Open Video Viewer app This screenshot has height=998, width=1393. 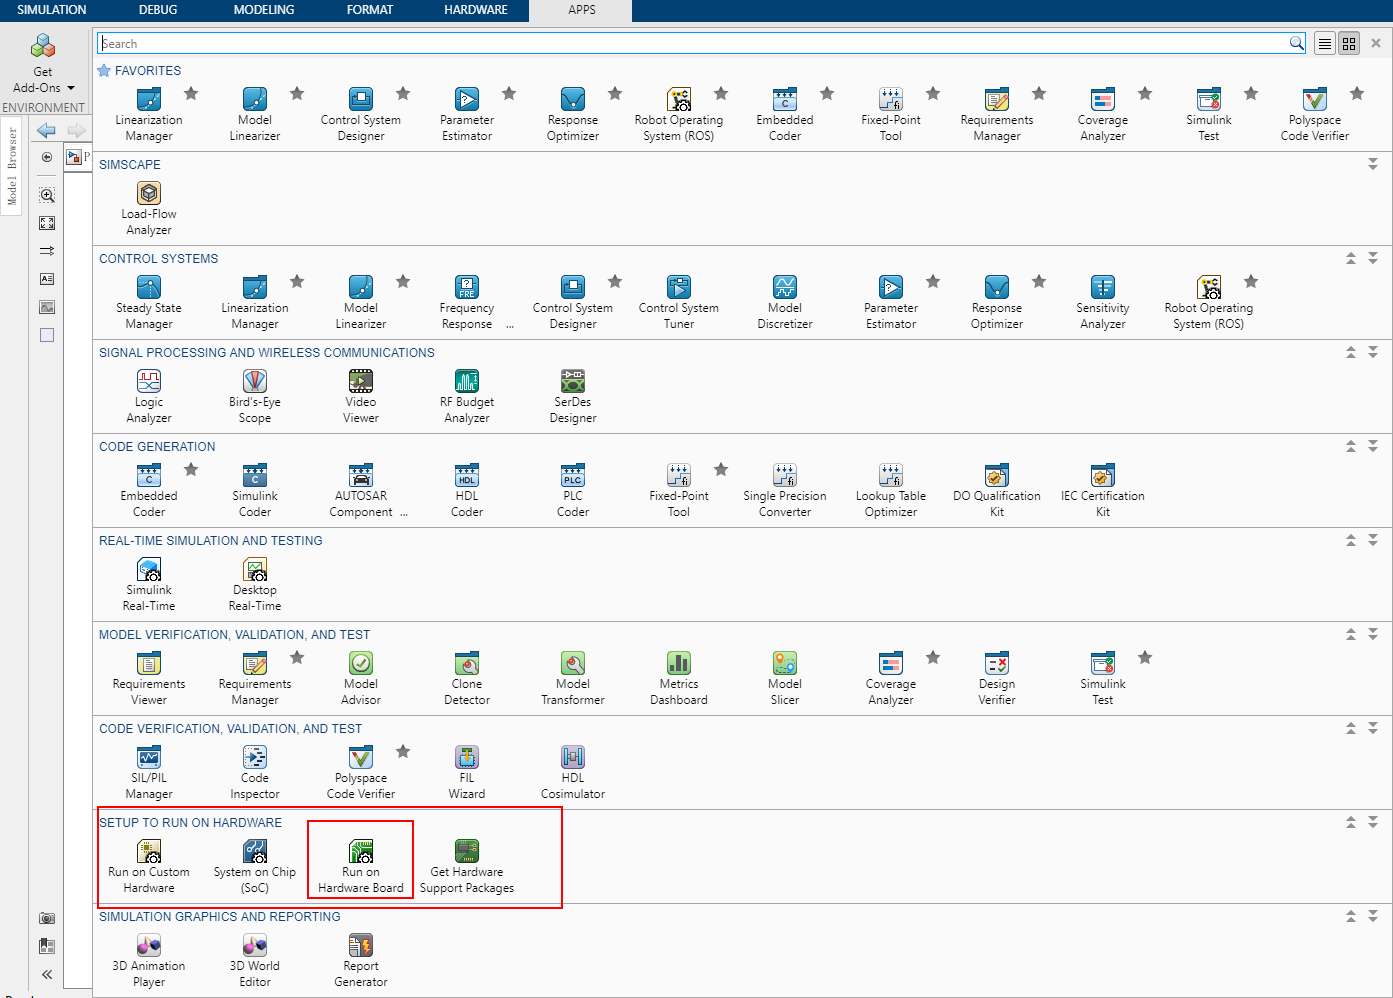point(361,396)
